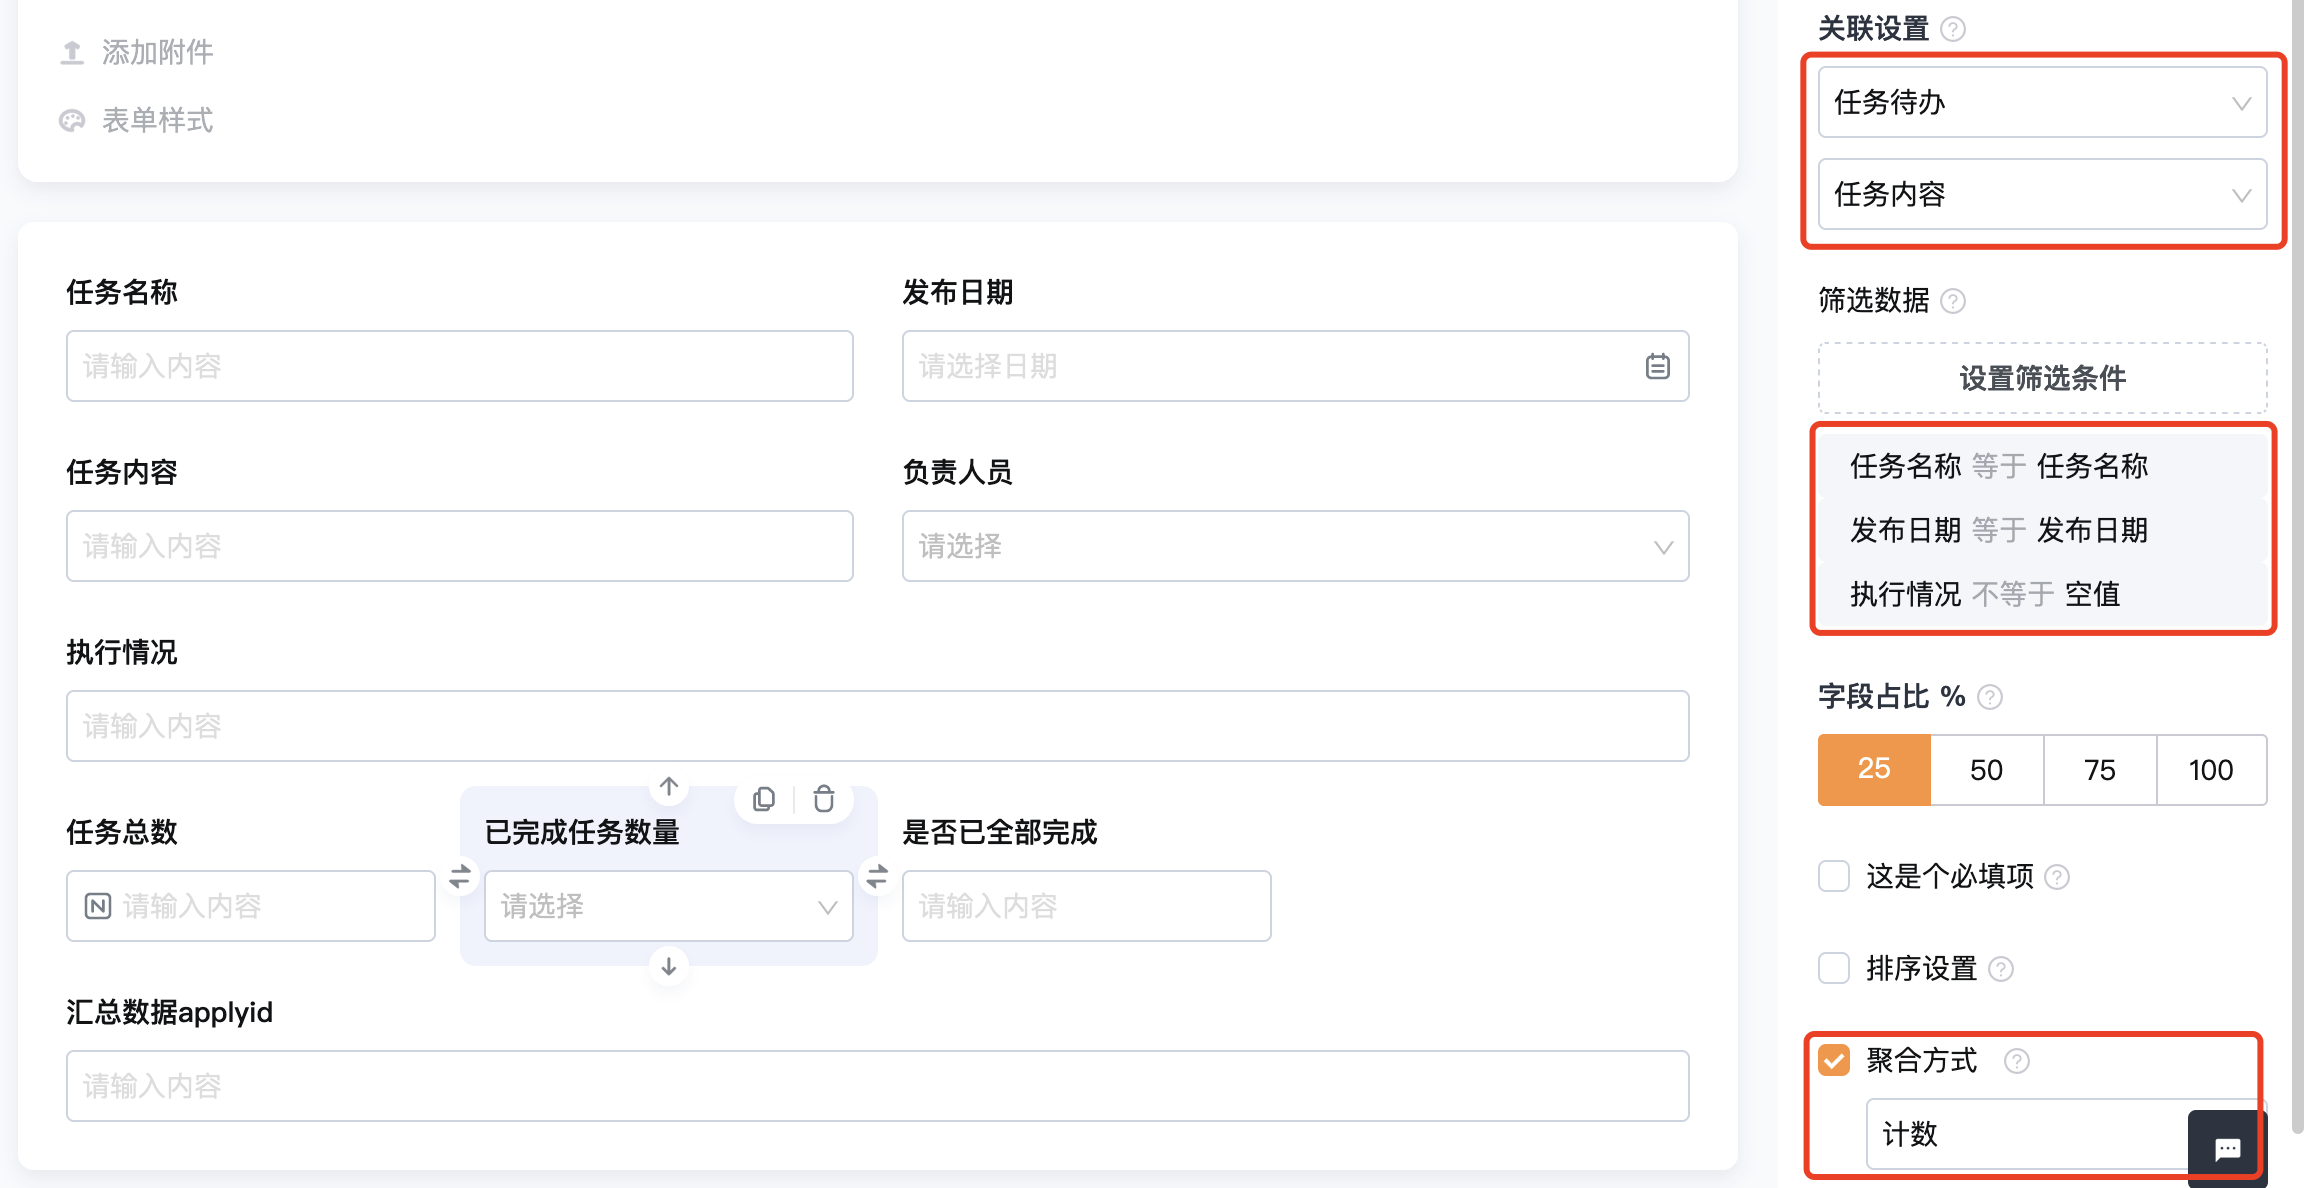Click the 关联设置 heading

[x=1873, y=29]
